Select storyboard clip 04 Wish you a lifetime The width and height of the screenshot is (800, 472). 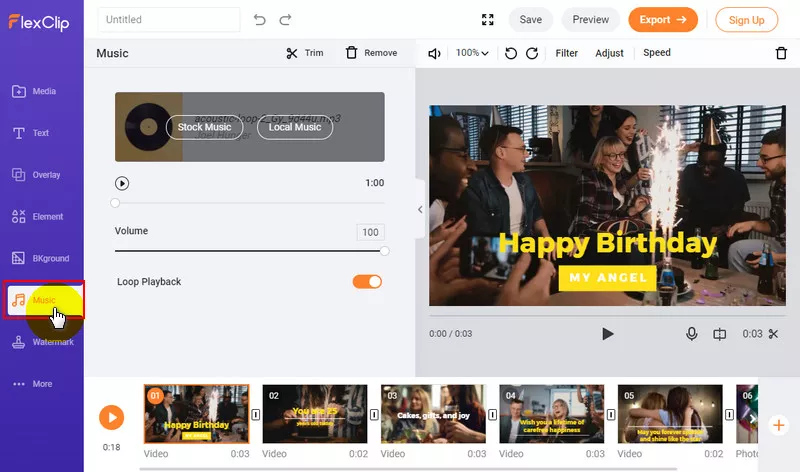(552, 414)
